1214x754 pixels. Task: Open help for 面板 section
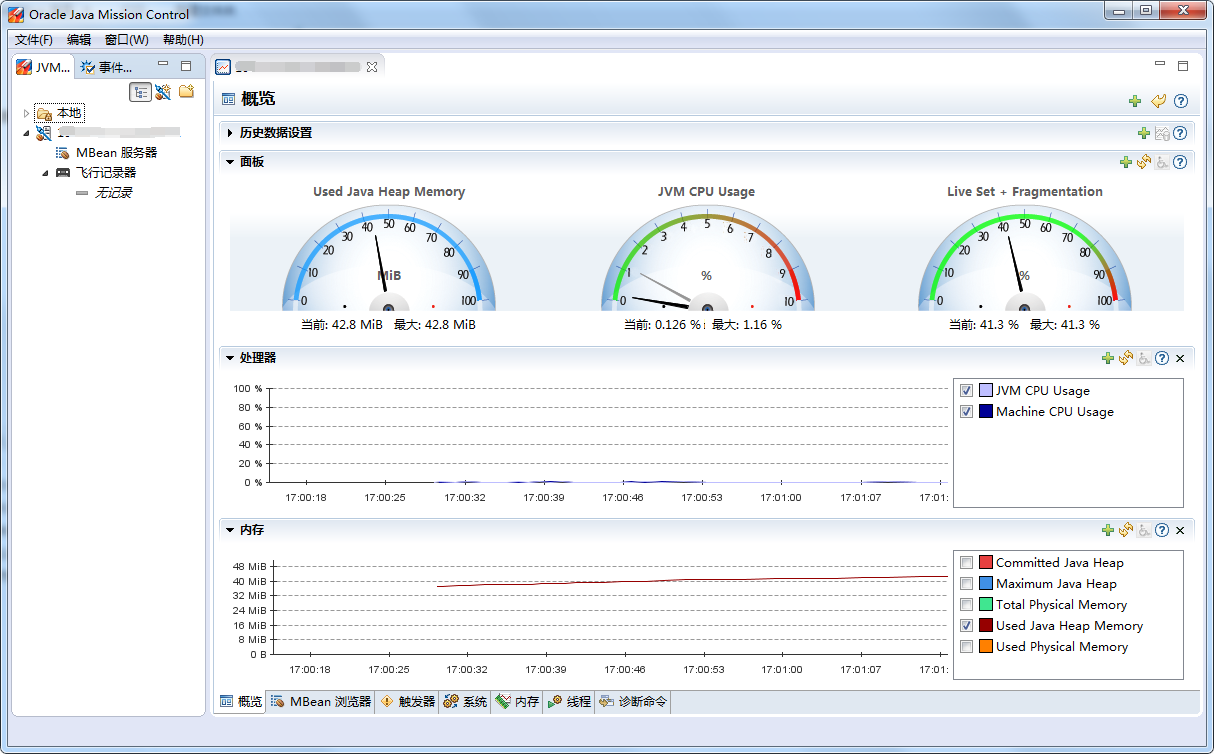tap(1180, 162)
